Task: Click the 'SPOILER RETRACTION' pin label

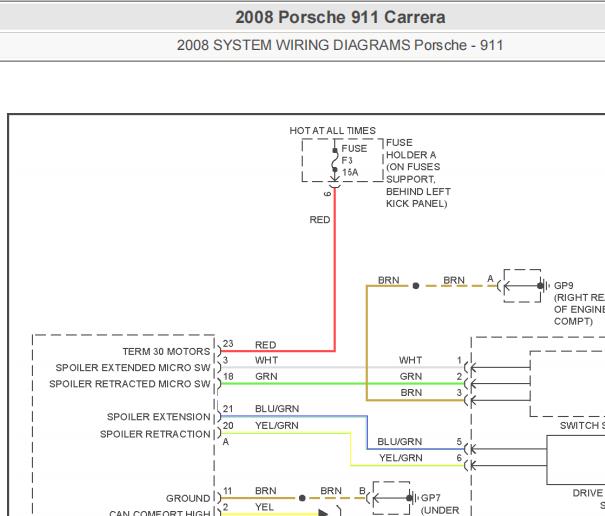Action: click(155, 434)
